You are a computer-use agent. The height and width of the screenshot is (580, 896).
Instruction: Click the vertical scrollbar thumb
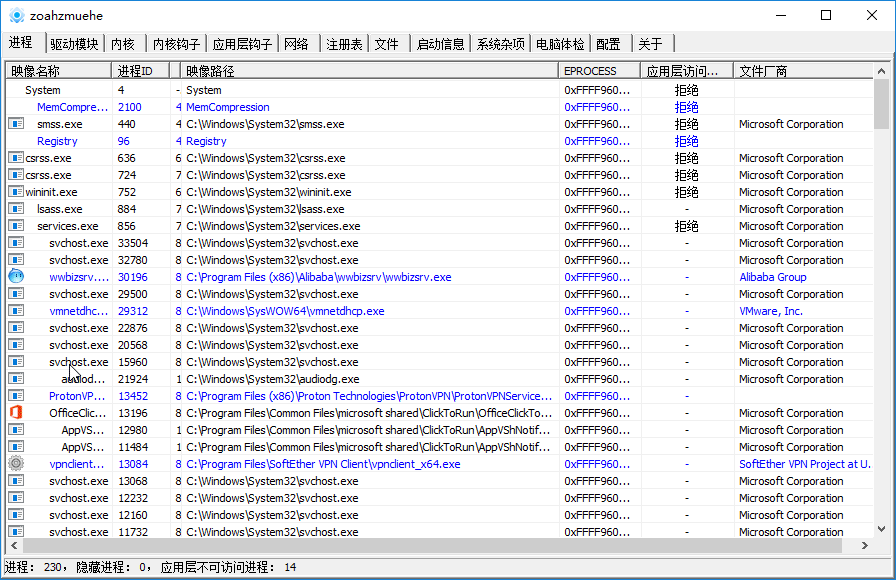[x=881, y=104]
